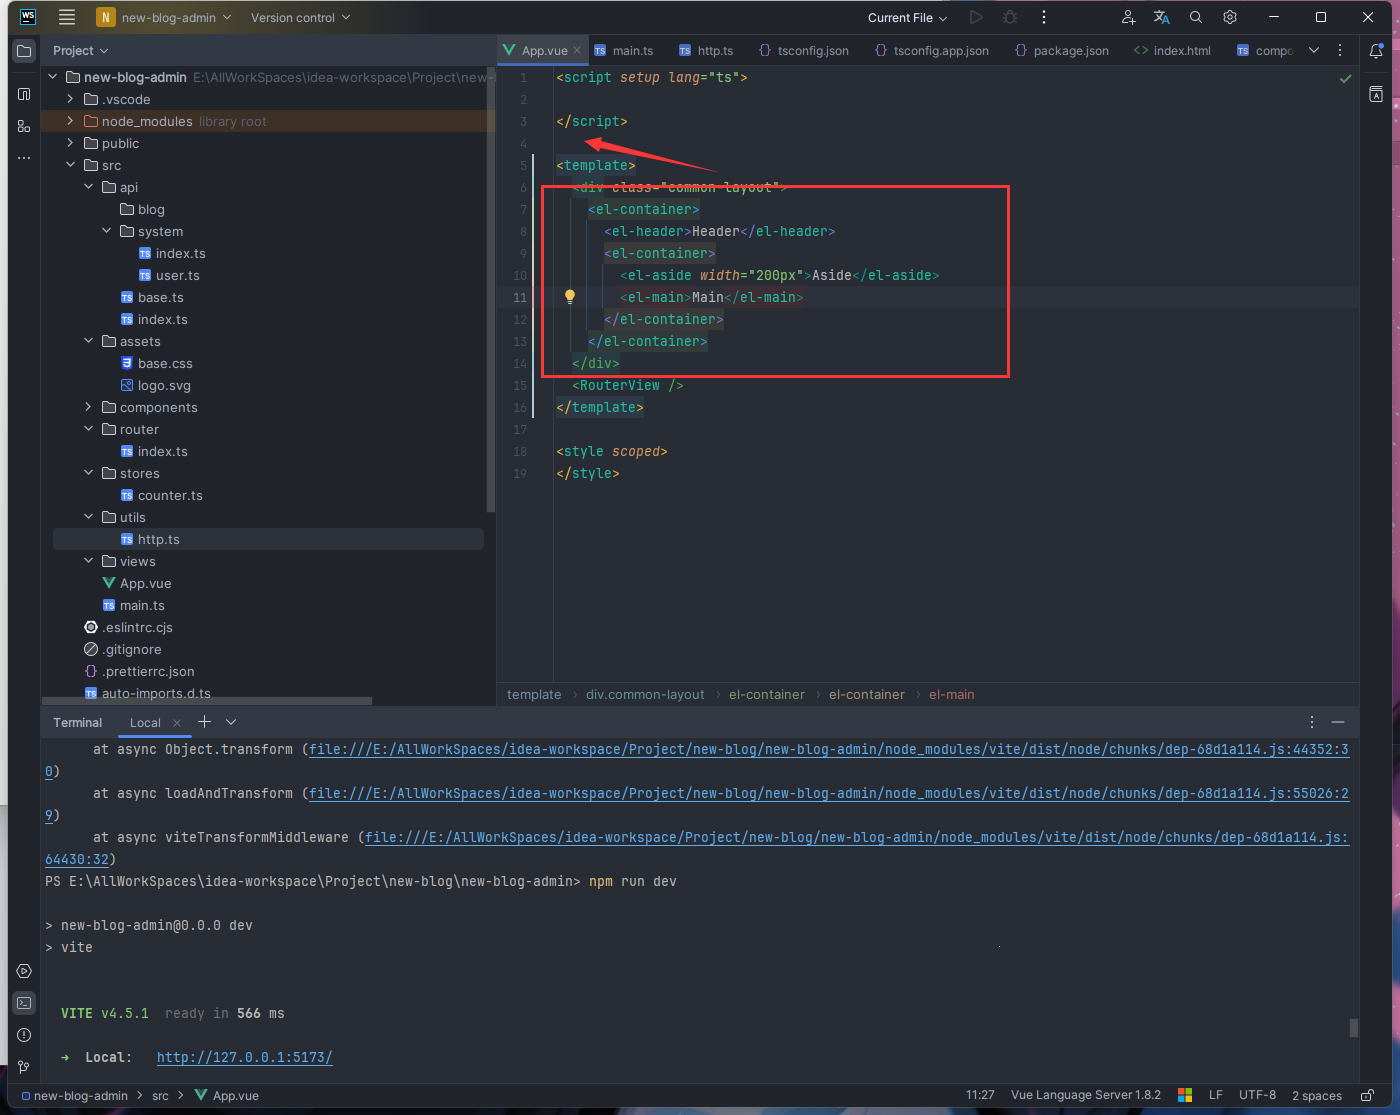Viewport: 1400px width, 1115px height.
Task: Open the Services tool window icon
Action: tap(24, 971)
